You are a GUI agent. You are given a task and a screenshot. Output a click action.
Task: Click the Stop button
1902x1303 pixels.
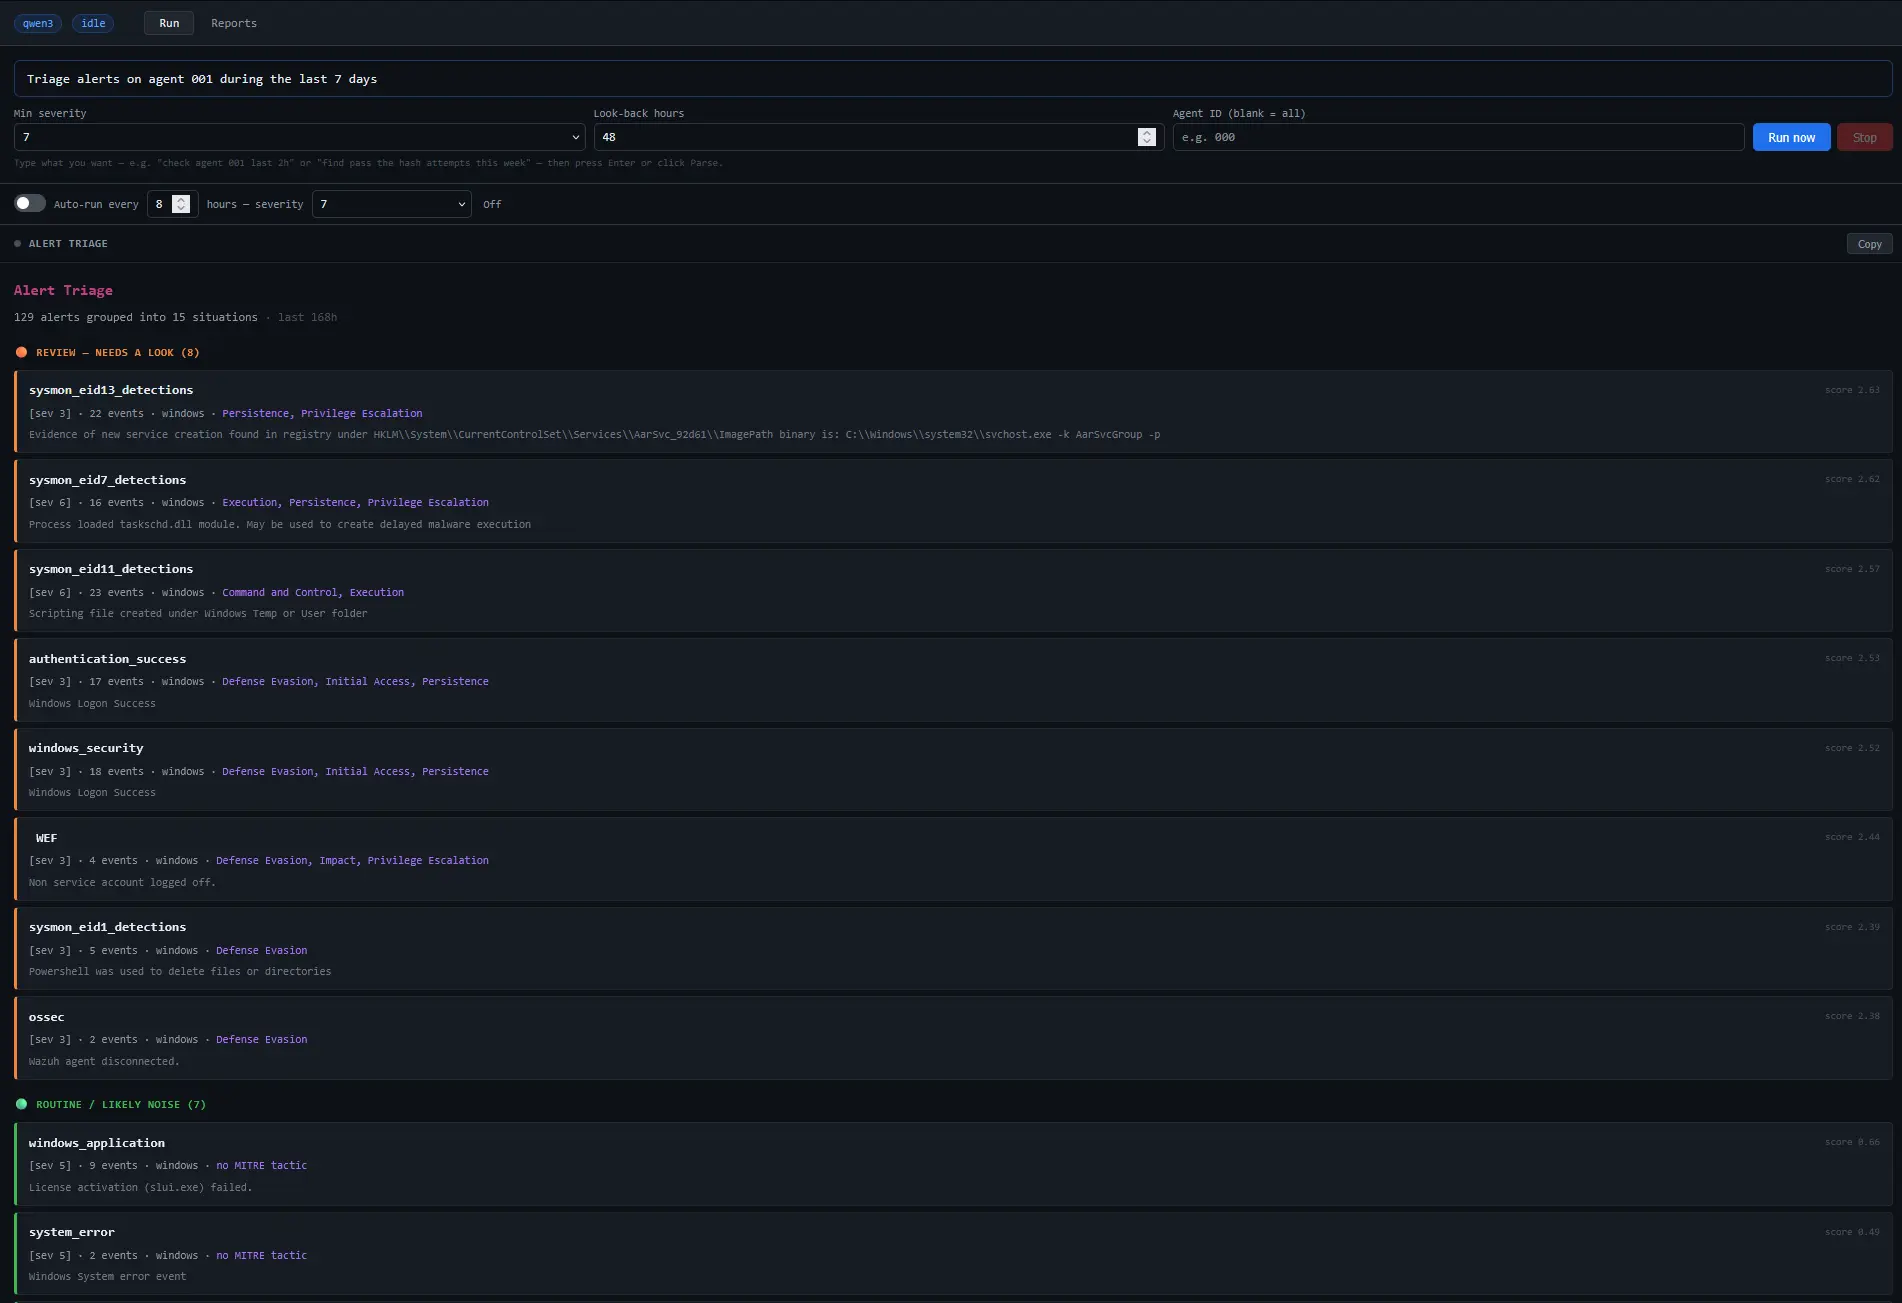[1864, 137]
